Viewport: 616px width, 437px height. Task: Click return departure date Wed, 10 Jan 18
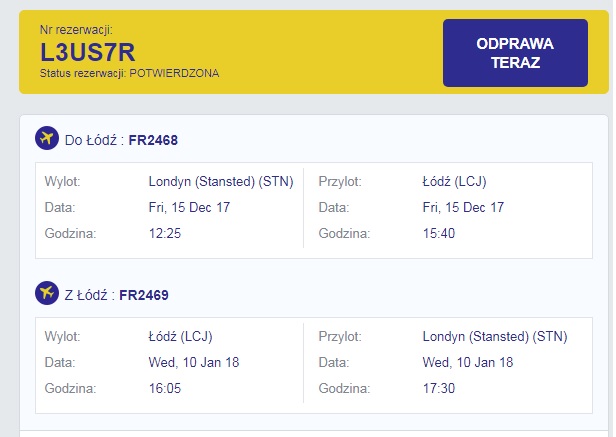(194, 362)
